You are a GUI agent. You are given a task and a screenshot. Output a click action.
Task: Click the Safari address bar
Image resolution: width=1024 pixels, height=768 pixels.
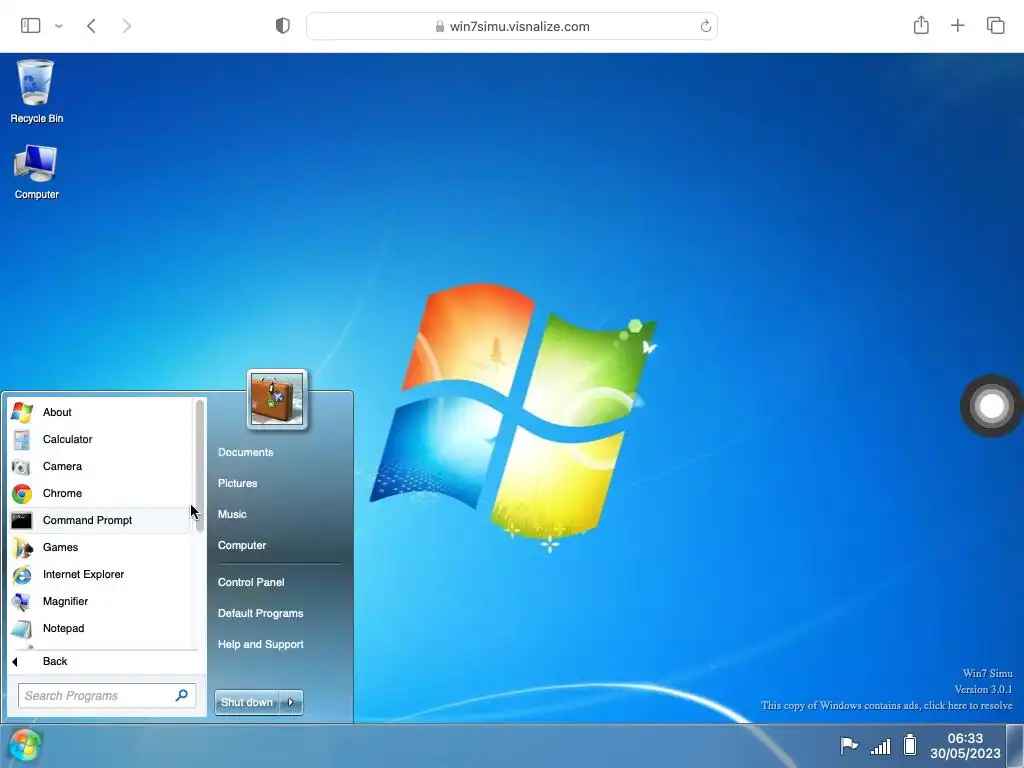512,26
